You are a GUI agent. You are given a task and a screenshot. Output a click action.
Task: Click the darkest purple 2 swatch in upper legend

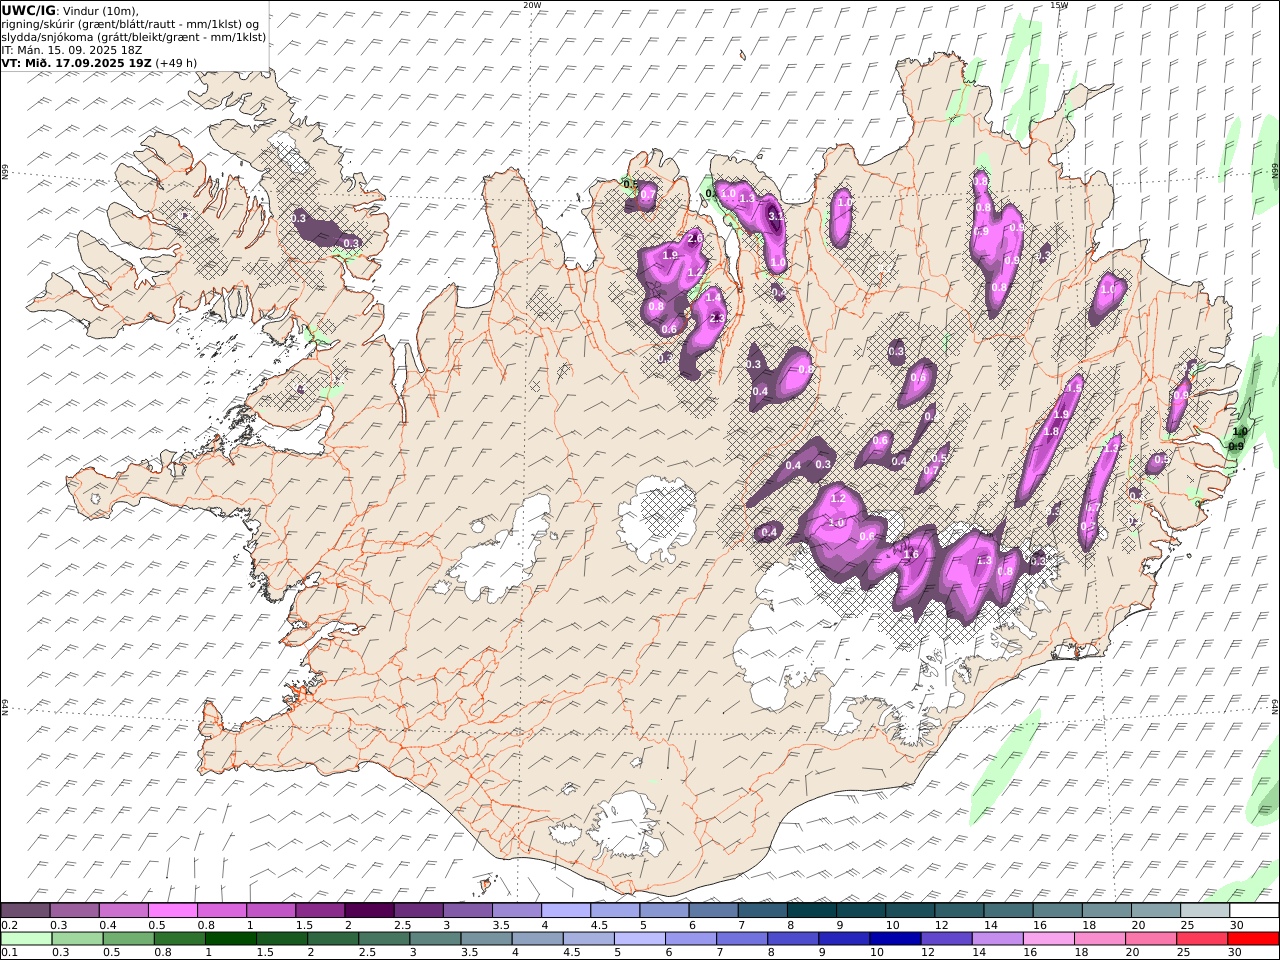[369, 910]
